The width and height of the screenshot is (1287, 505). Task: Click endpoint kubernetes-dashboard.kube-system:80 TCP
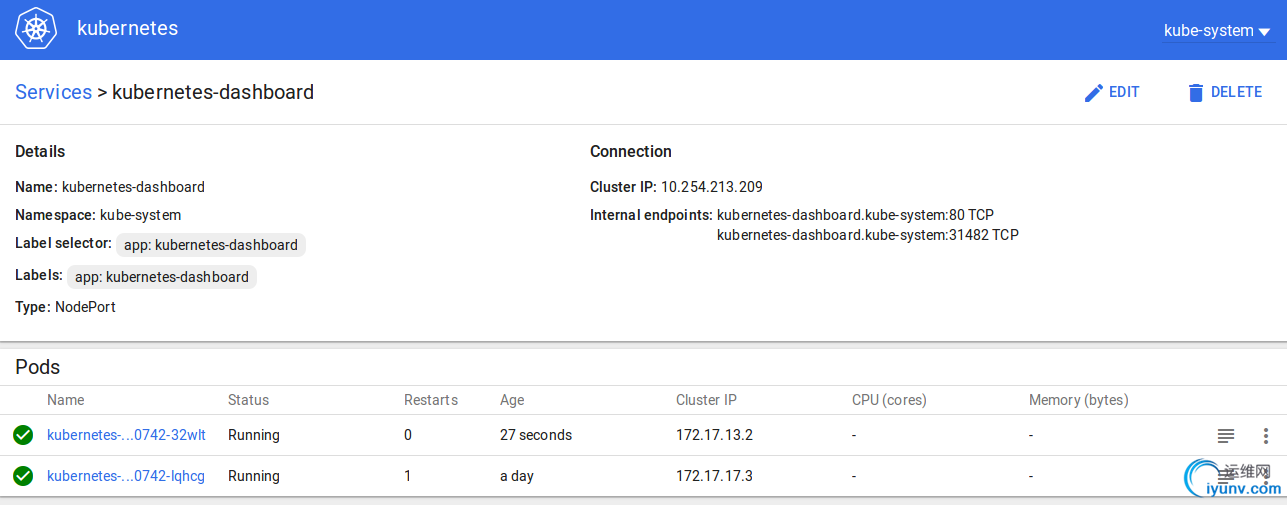click(855, 215)
